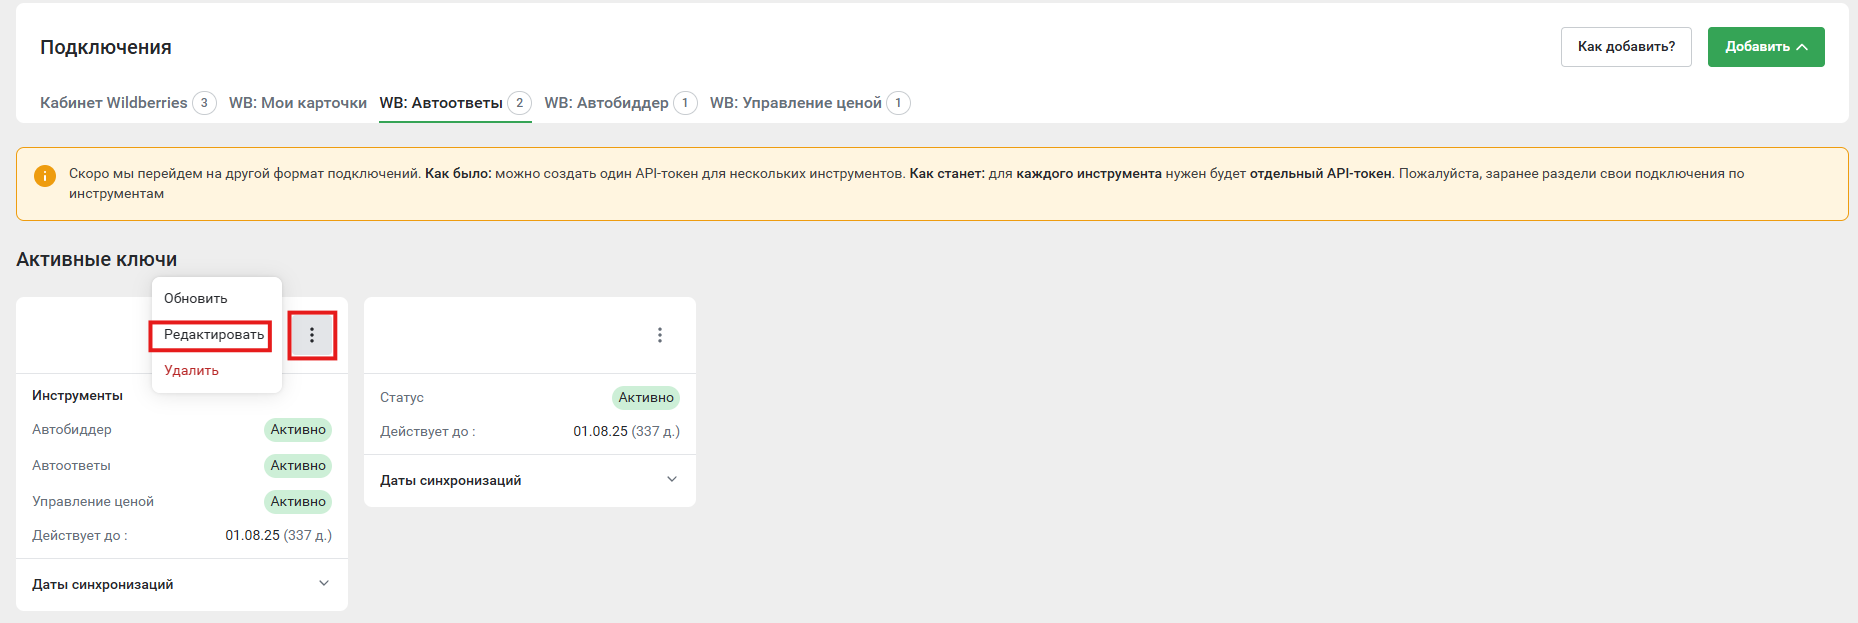Open three-dot menu on first key card
Image resolution: width=1858 pixels, height=623 pixels.
click(312, 335)
